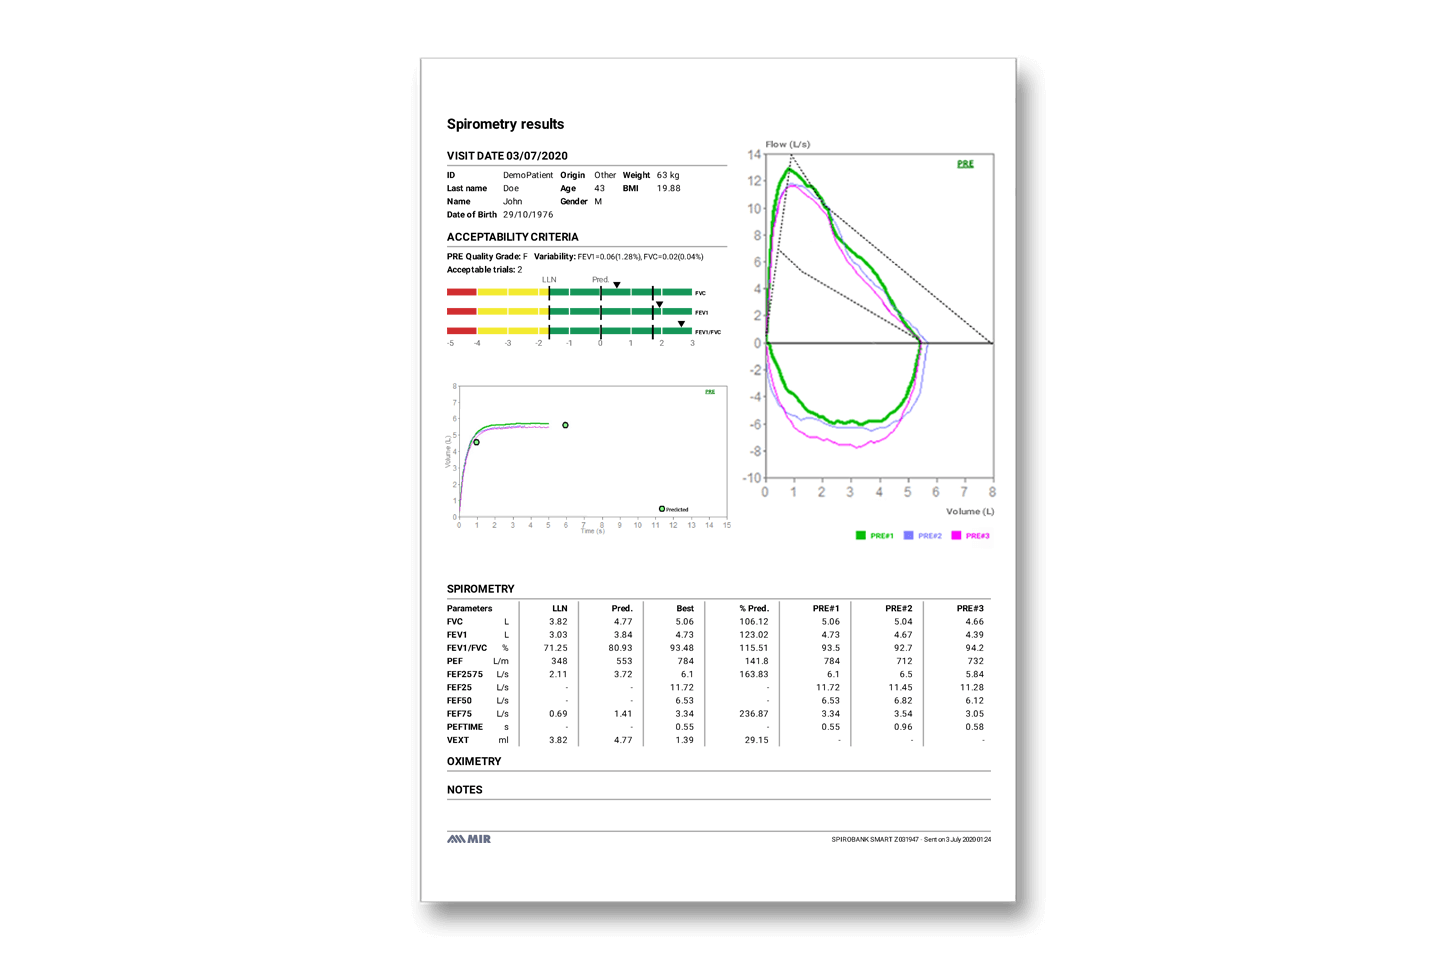
Task: Click the PEF LLN value 348
Action: coord(559,661)
